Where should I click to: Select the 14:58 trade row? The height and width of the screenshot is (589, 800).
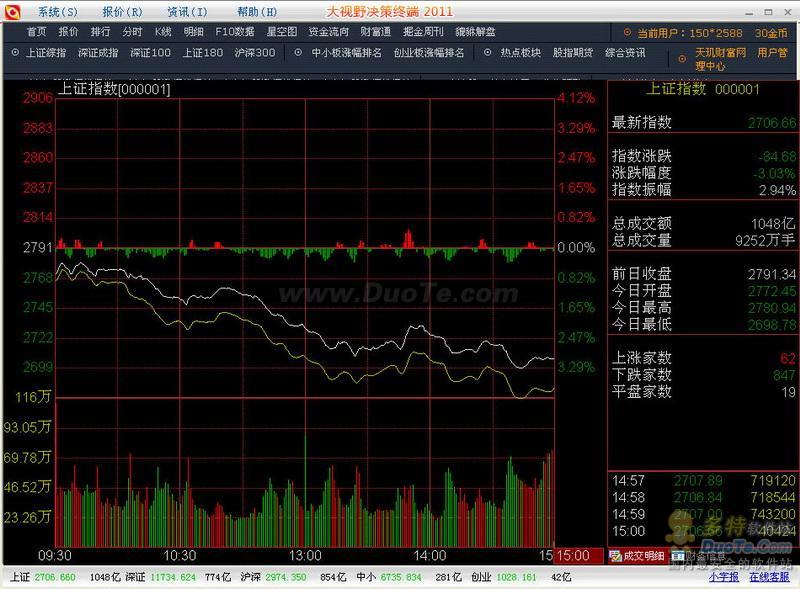(704, 498)
